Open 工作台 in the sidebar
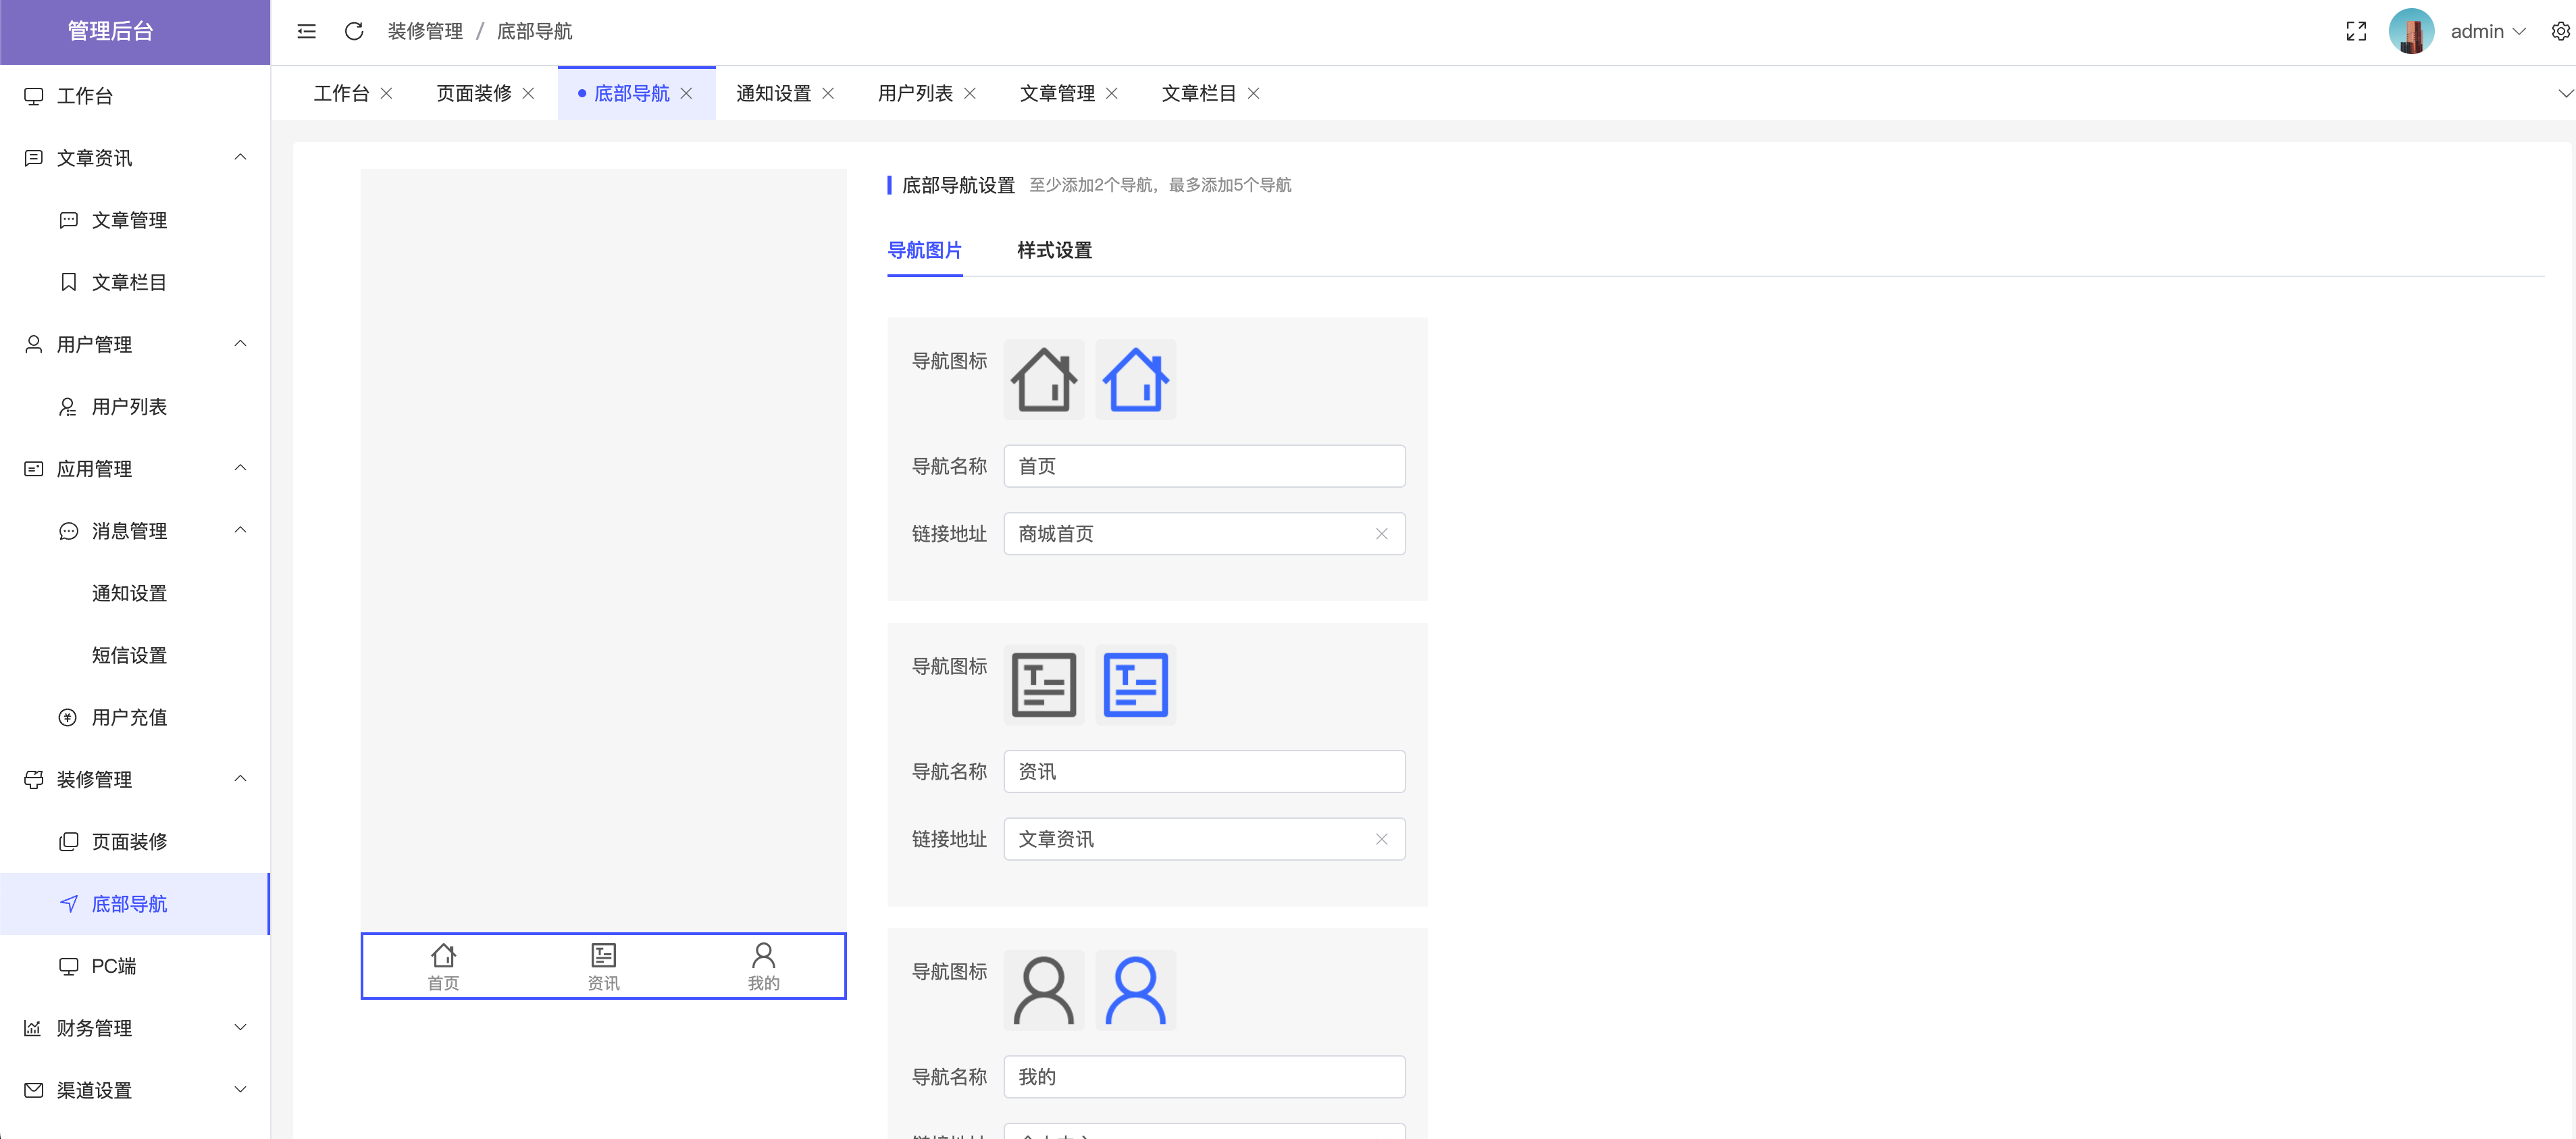Screen dimensions: 2576x1139 coord(135,96)
